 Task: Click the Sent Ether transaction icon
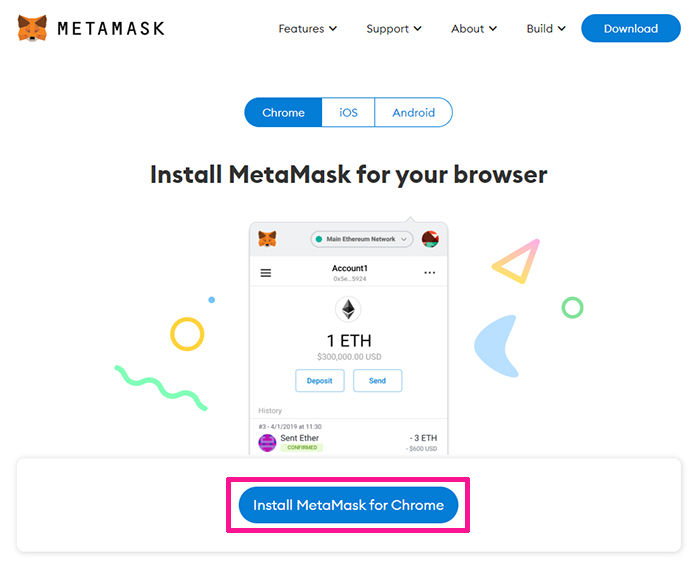pos(267,443)
